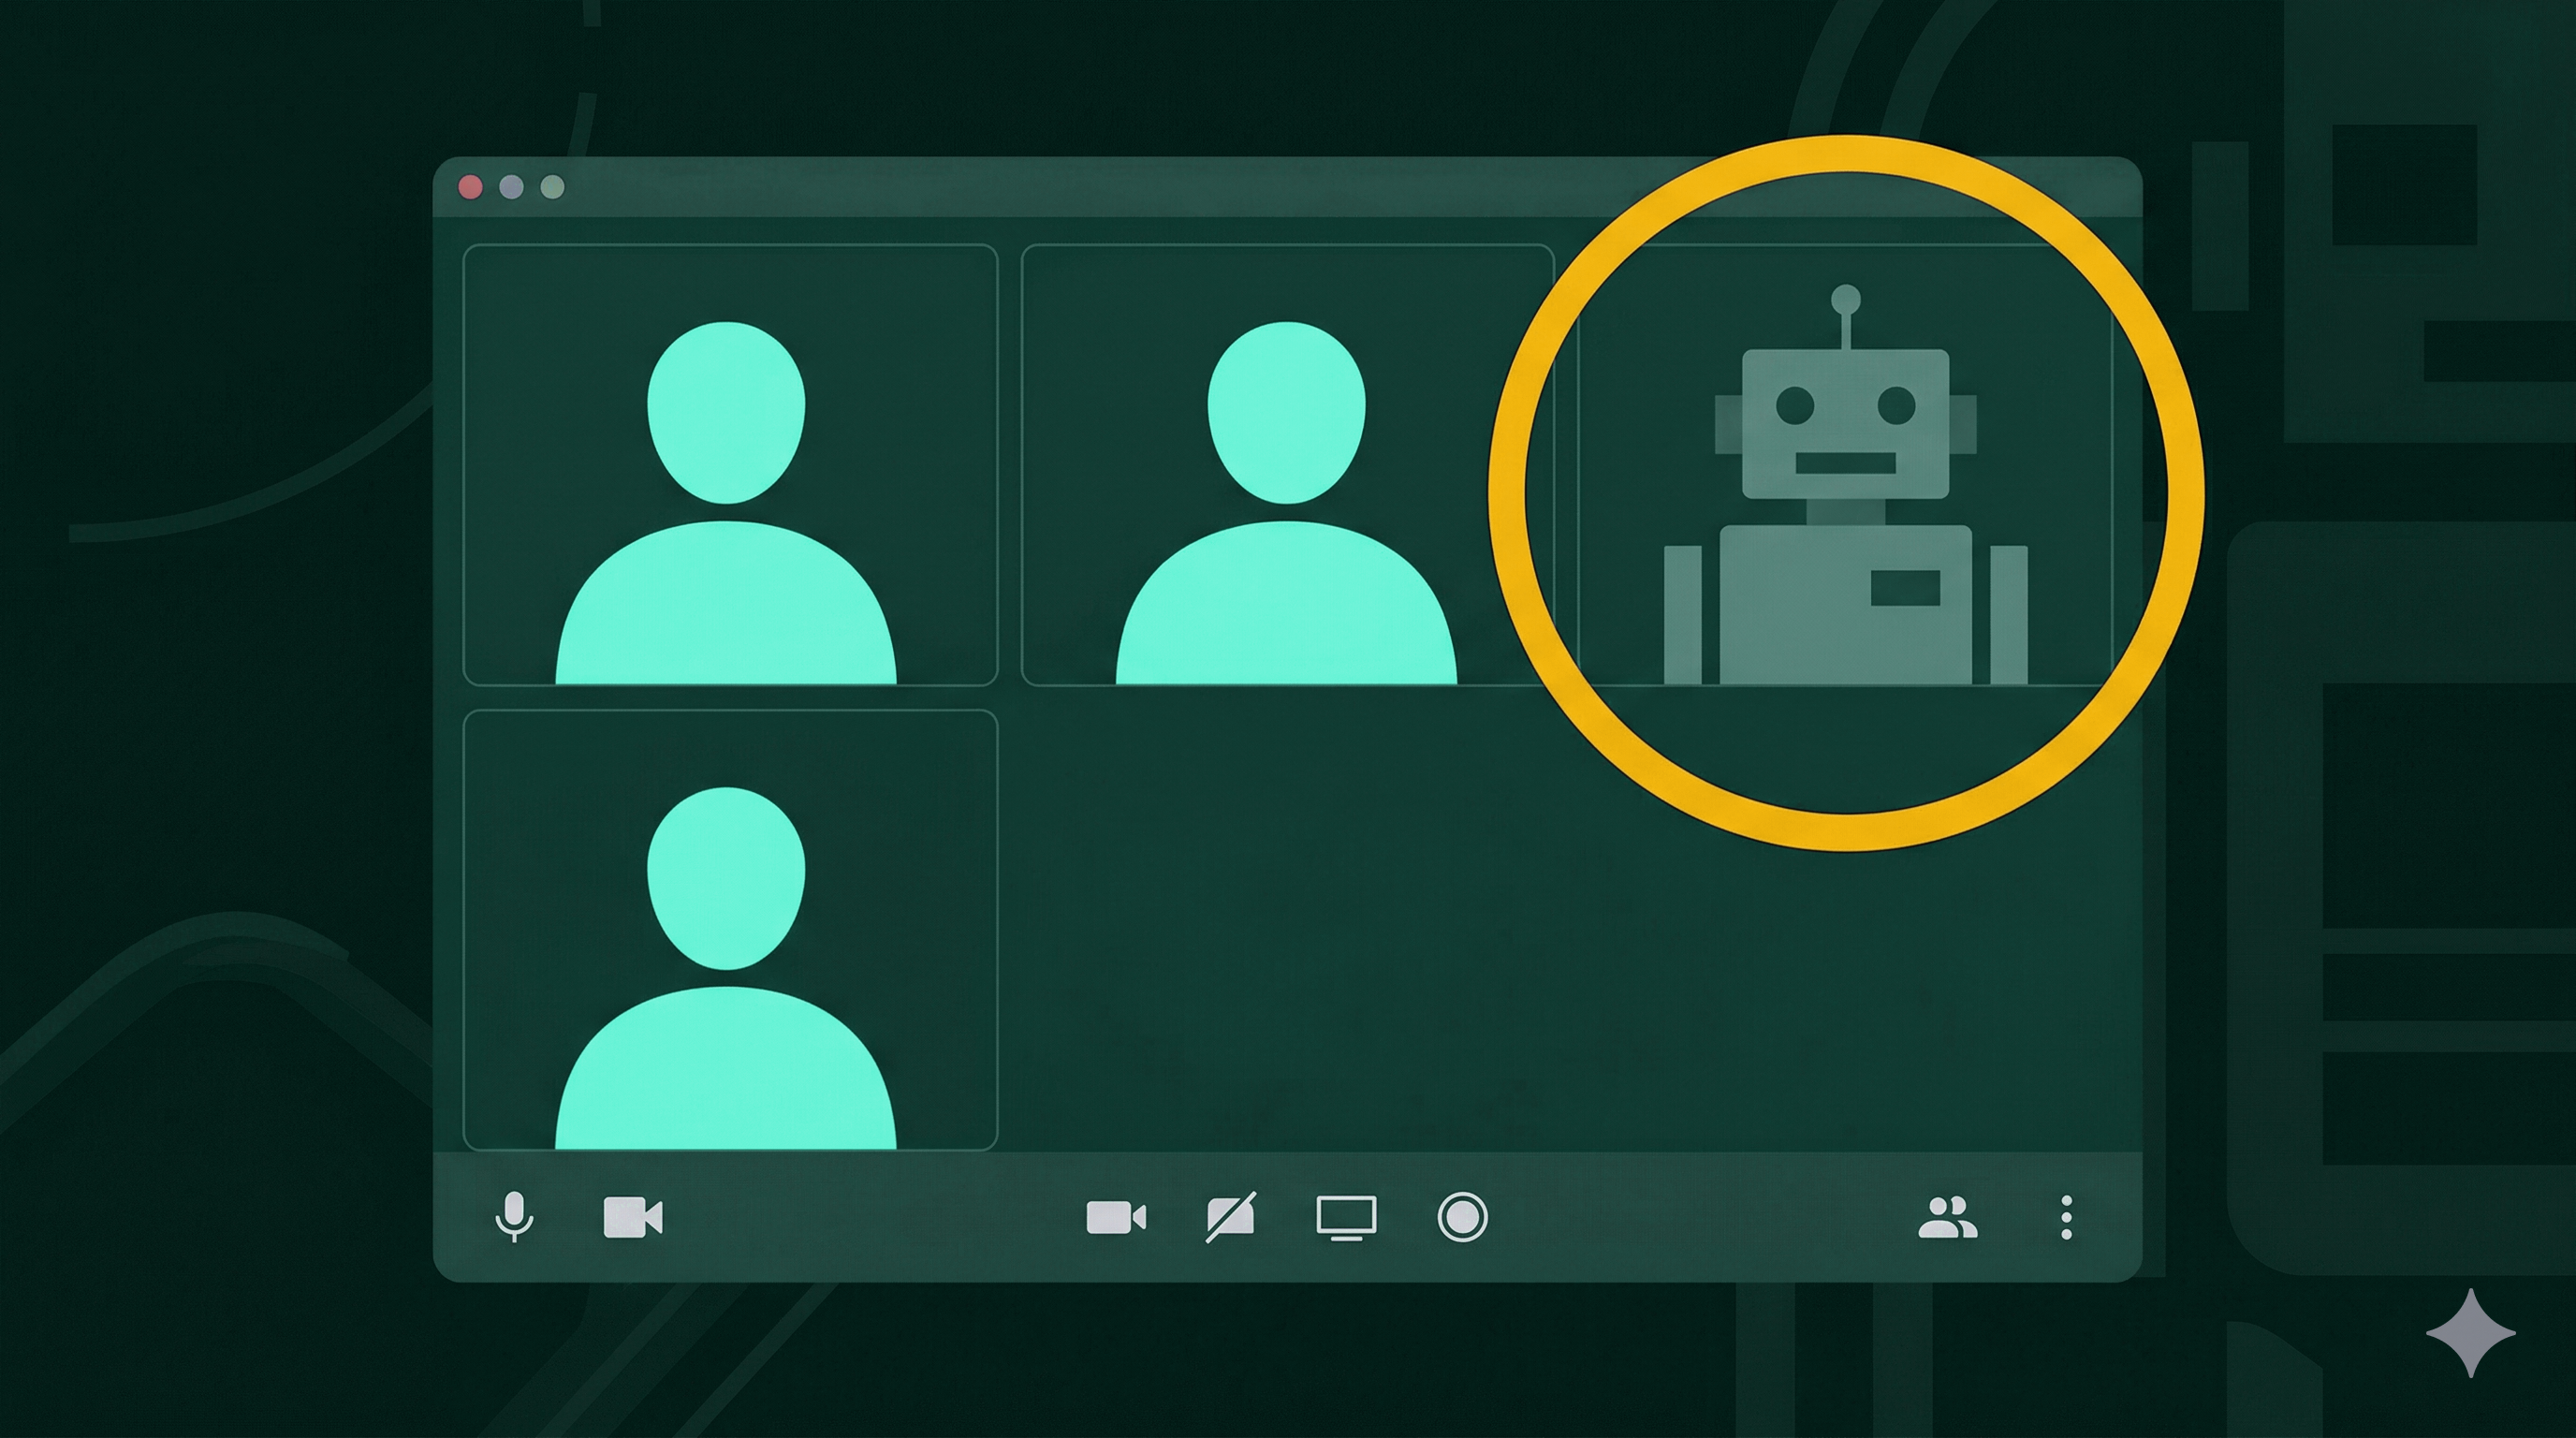2576x1438 pixels.
Task: Close the call window with the red button
Action: 470,187
